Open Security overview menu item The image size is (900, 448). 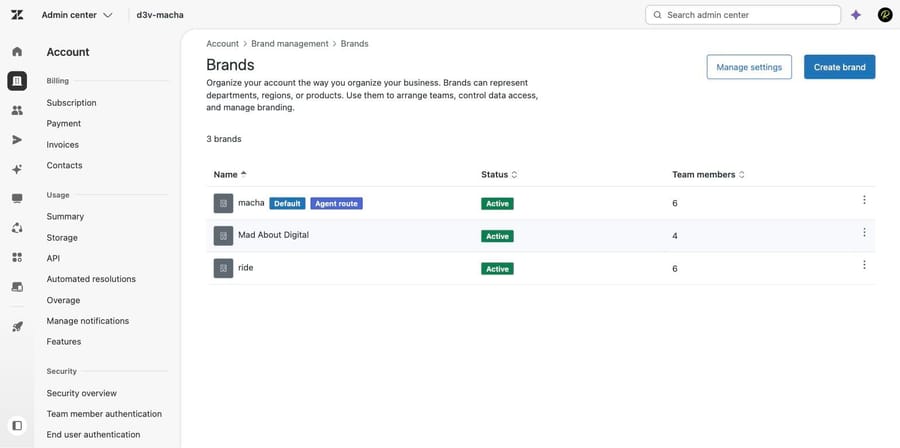coord(82,393)
